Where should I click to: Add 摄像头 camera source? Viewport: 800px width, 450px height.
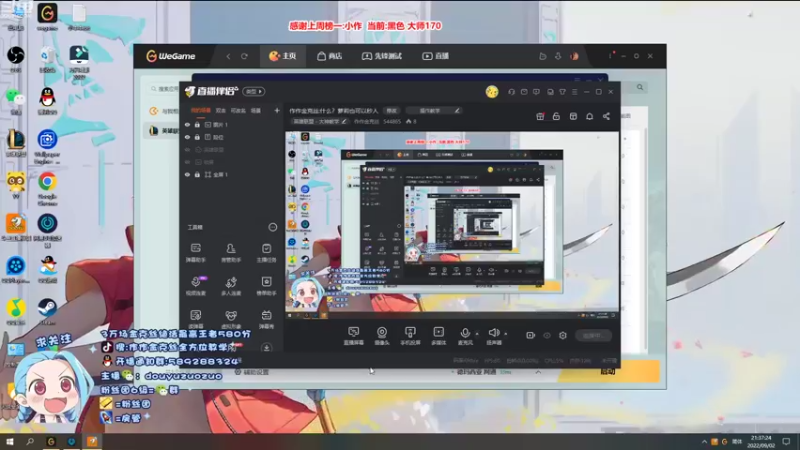click(x=382, y=336)
